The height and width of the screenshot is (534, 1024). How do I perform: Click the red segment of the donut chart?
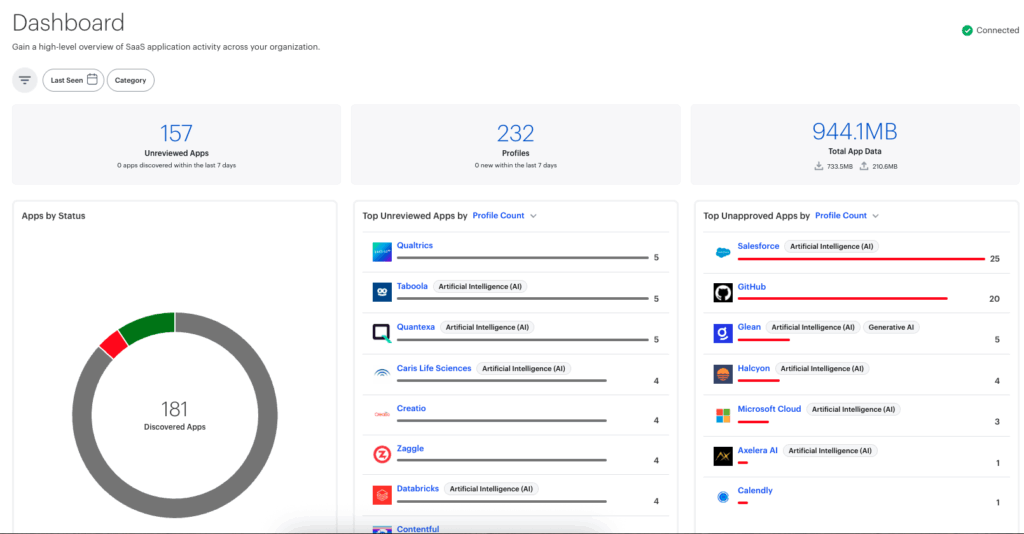tap(114, 344)
